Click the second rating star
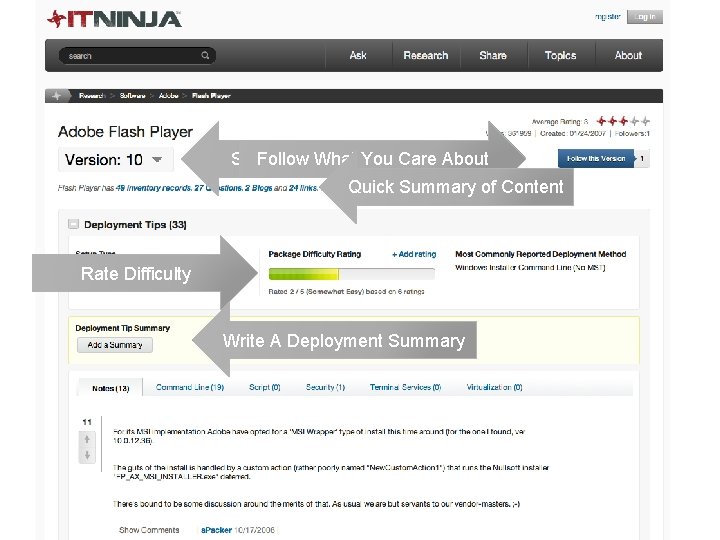Screen dimensions: 720x540 [x=612, y=121]
